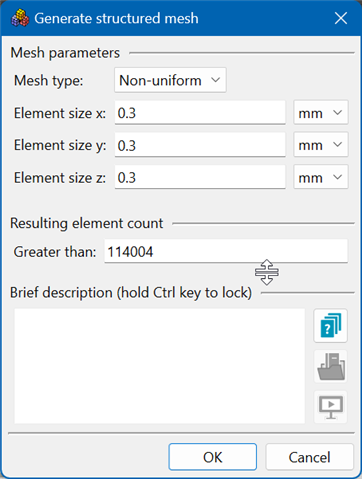Select the Greater than 114004 count field

click(x=226, y=251)
